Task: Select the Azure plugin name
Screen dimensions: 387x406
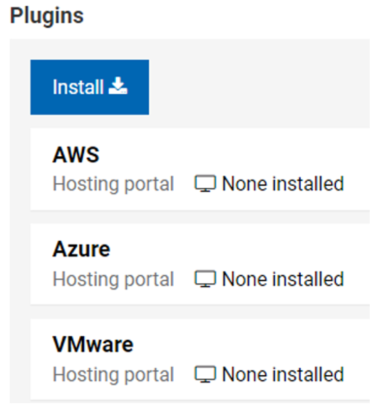Action: pyautogui.click(x=81, y=249)
